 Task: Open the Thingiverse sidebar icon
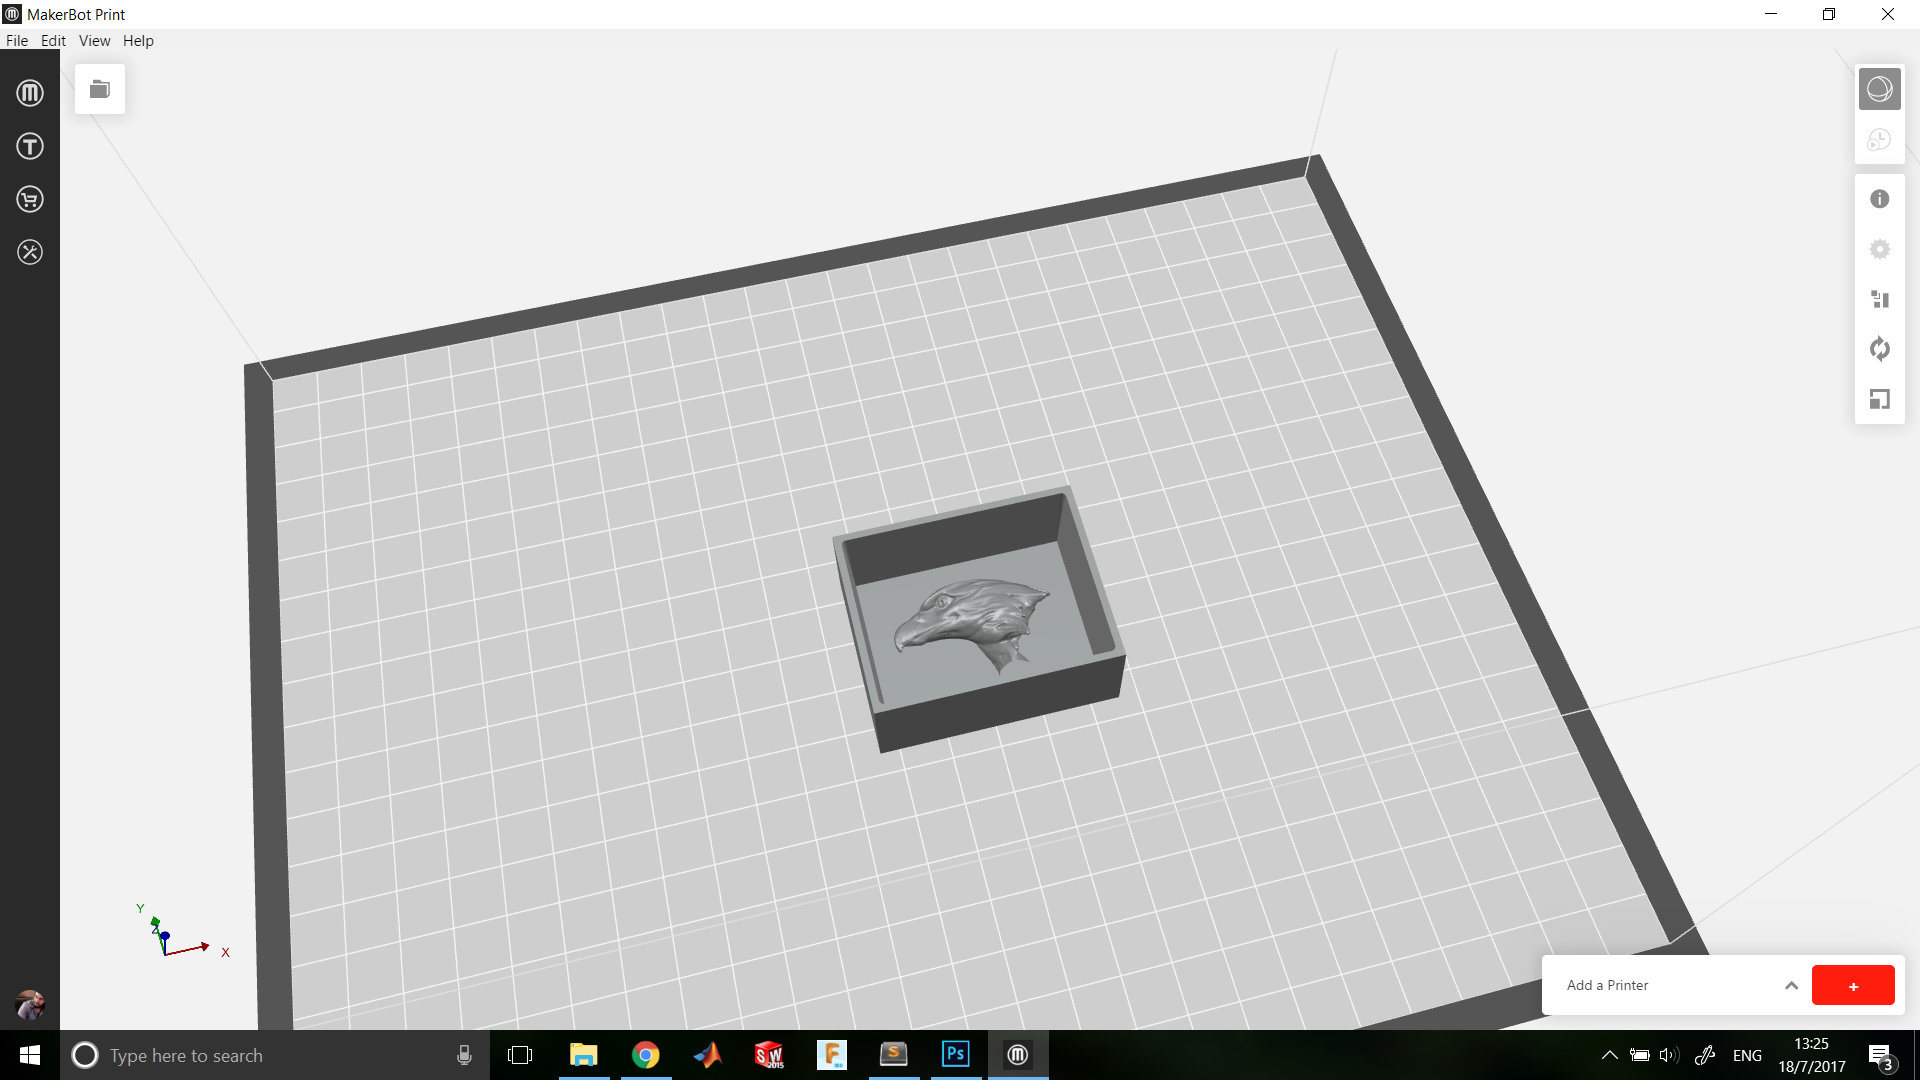tap(30, 146)
